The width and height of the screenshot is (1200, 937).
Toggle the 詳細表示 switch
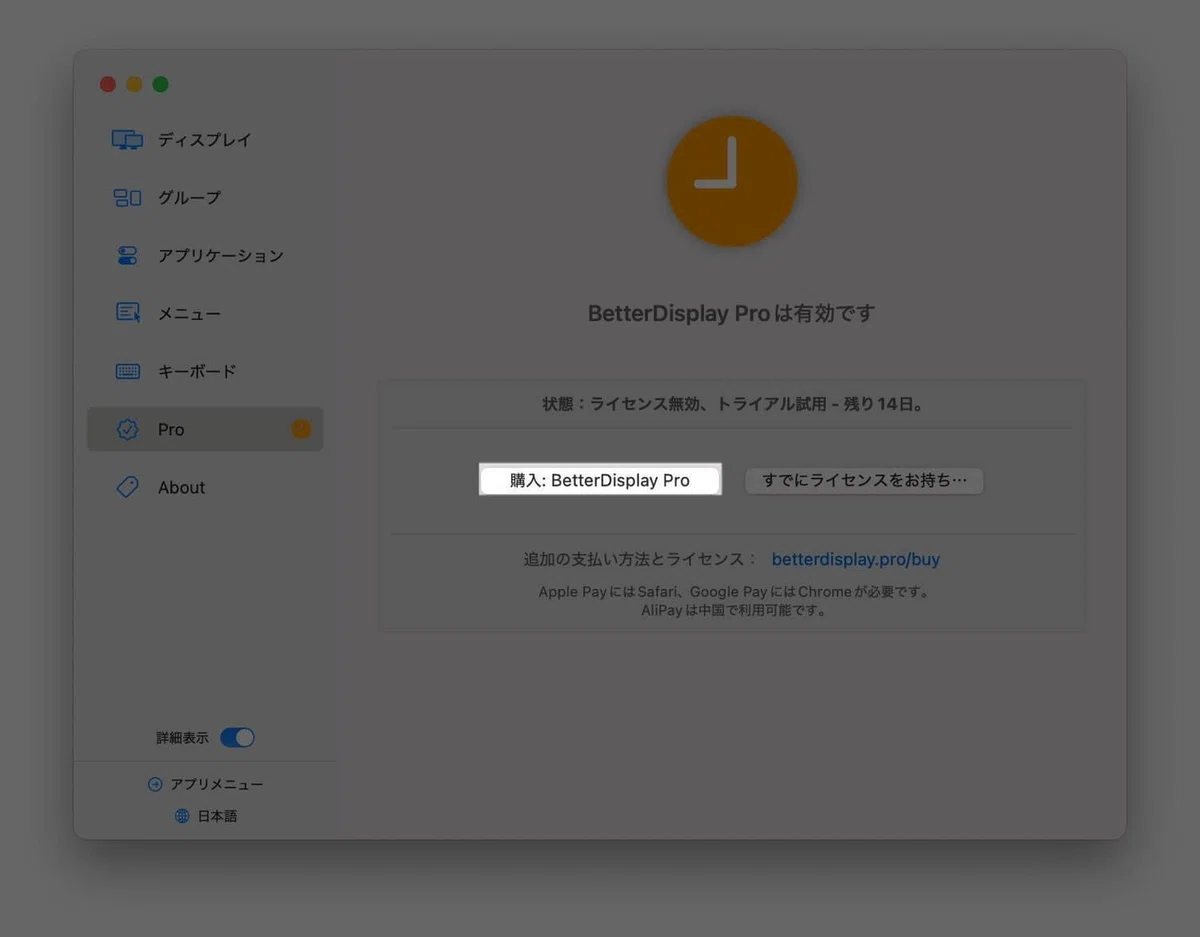(237, 738)
